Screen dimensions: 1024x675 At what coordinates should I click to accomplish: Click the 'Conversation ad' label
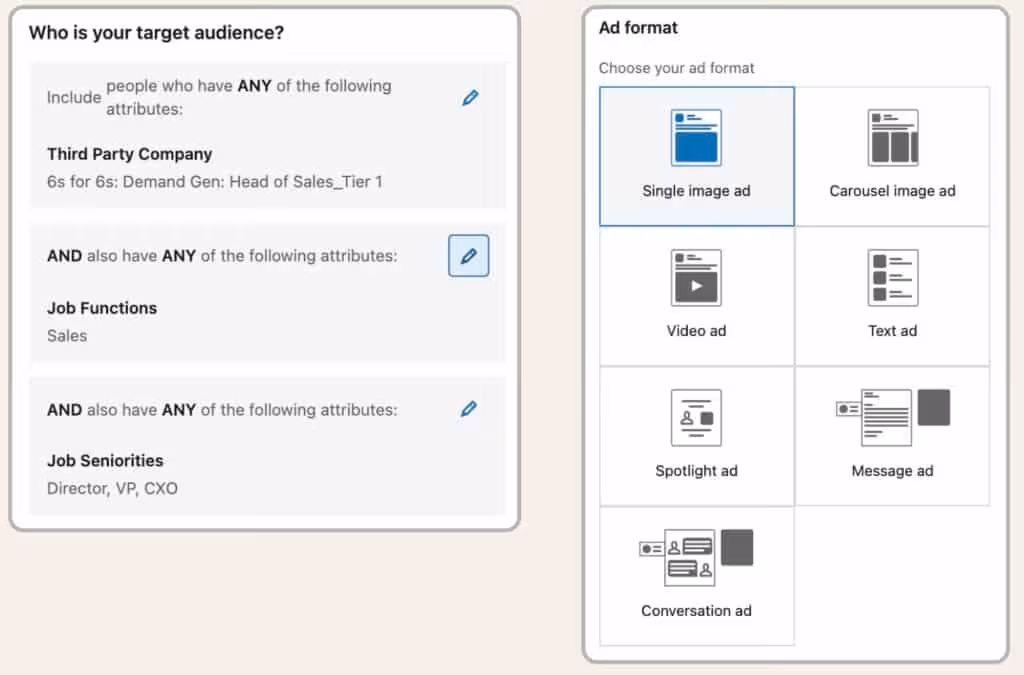click(x=696, y=611)
